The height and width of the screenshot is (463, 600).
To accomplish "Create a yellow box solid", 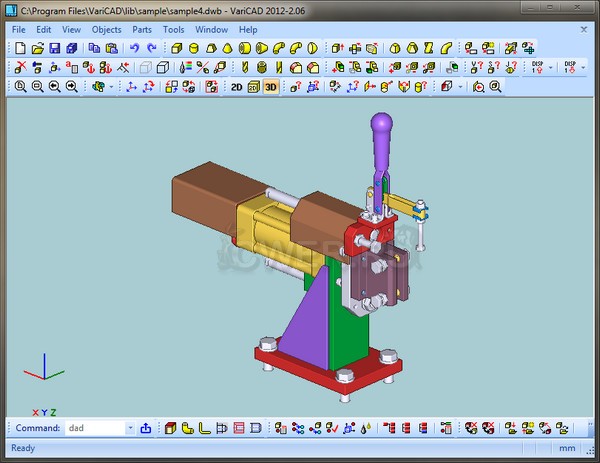I will [174, 48].
